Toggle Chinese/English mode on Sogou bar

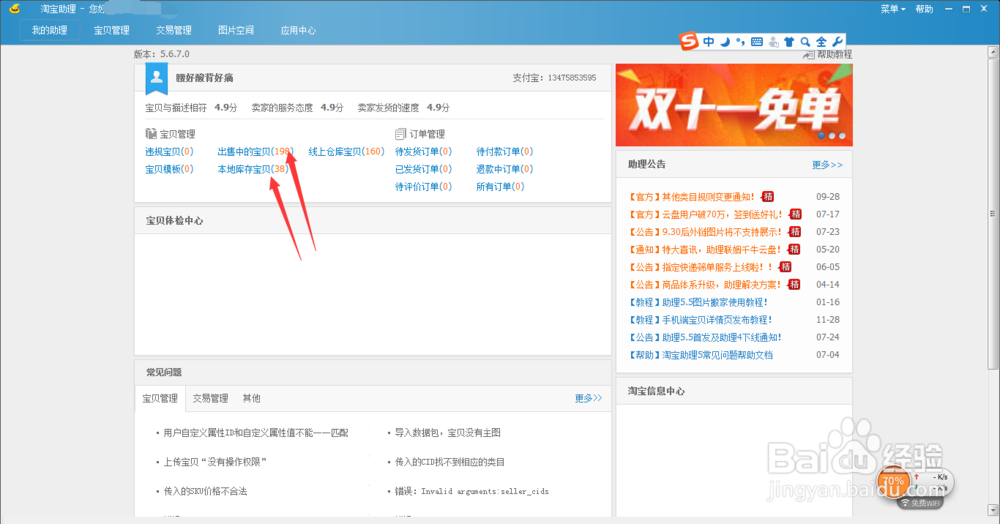pos(709,41)
